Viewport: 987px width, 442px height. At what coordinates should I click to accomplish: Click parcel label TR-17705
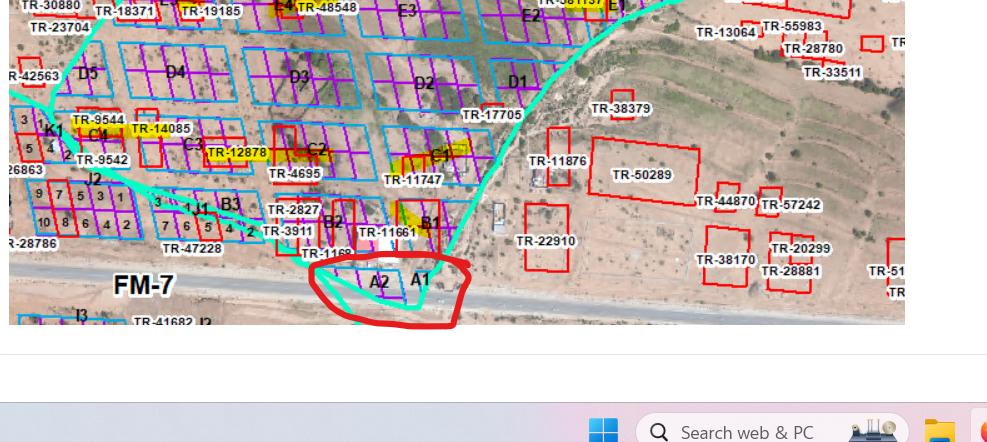(492, 115)
